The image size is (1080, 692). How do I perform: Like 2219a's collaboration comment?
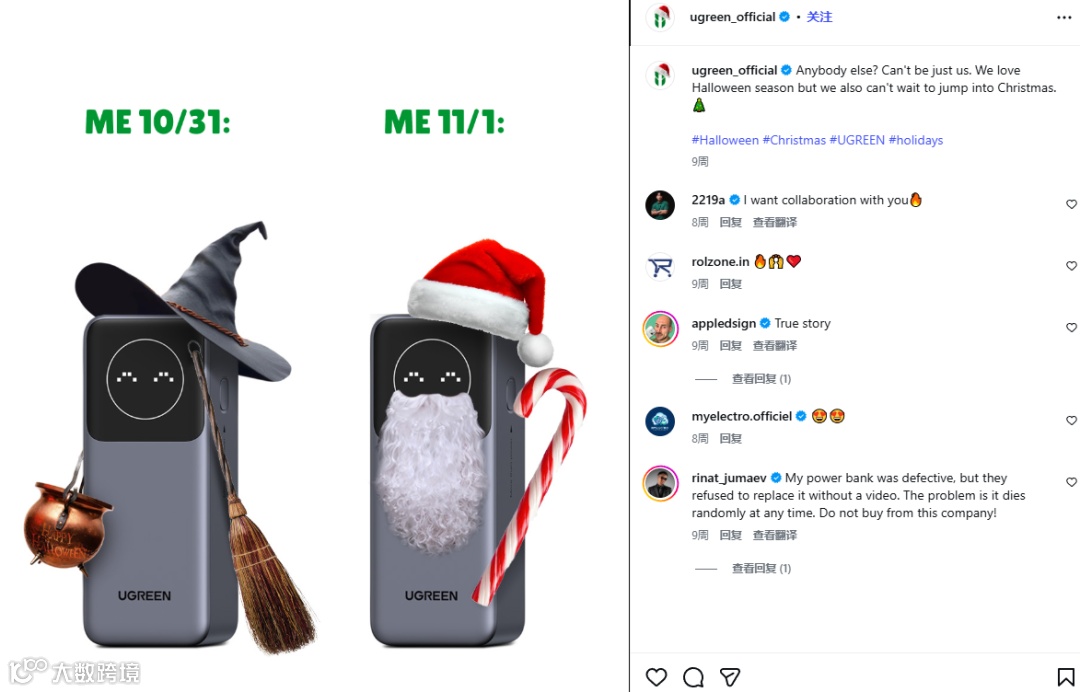(1071, 204)
